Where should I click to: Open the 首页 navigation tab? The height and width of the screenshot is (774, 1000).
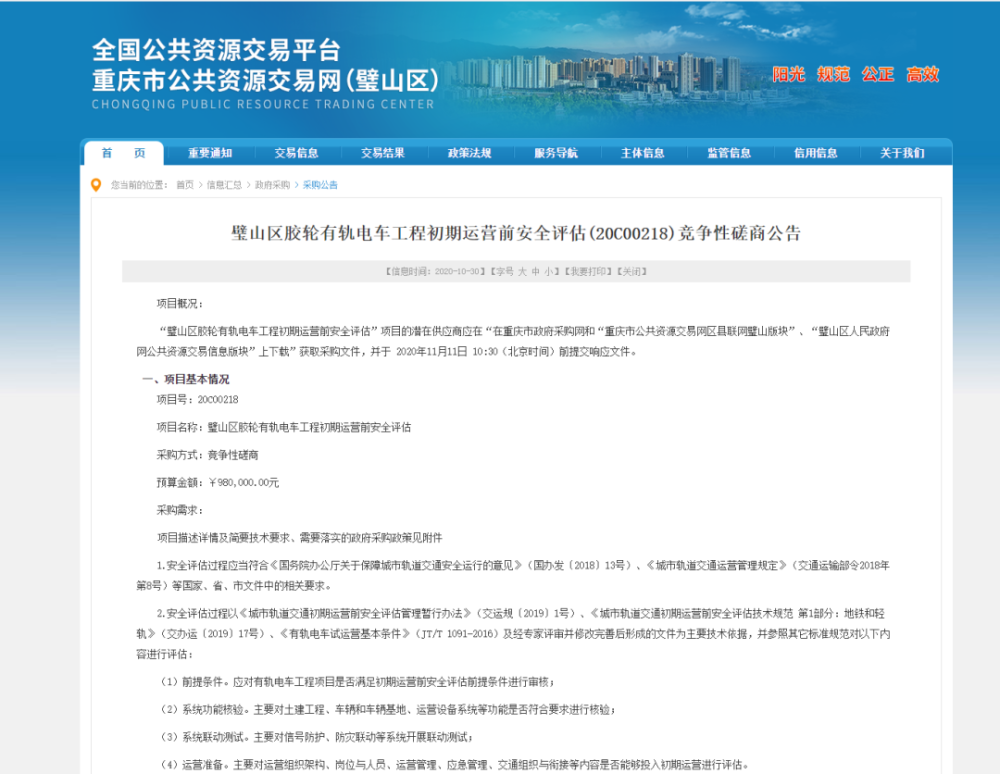click(x=124, y=153)
